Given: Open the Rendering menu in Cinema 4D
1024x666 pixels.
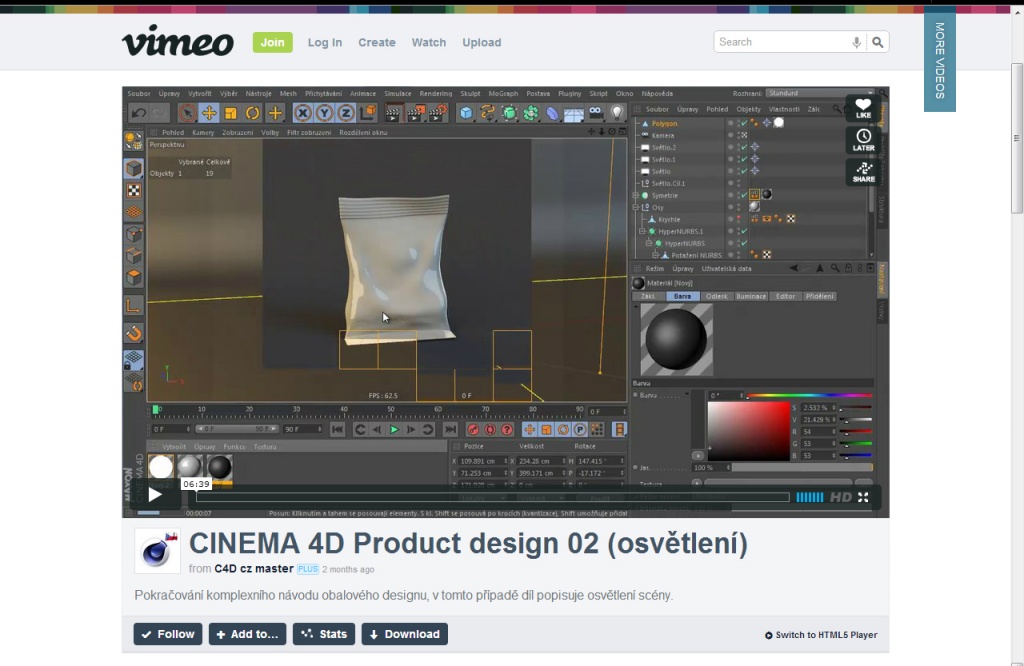Looking at the screenshot, I should pyautogui.click(x=436, y=93).
